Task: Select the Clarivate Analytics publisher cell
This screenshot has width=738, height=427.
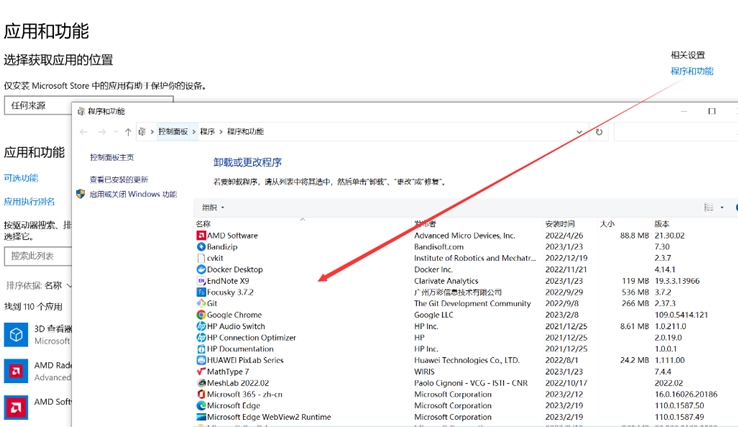Action: tap(446, 281)
